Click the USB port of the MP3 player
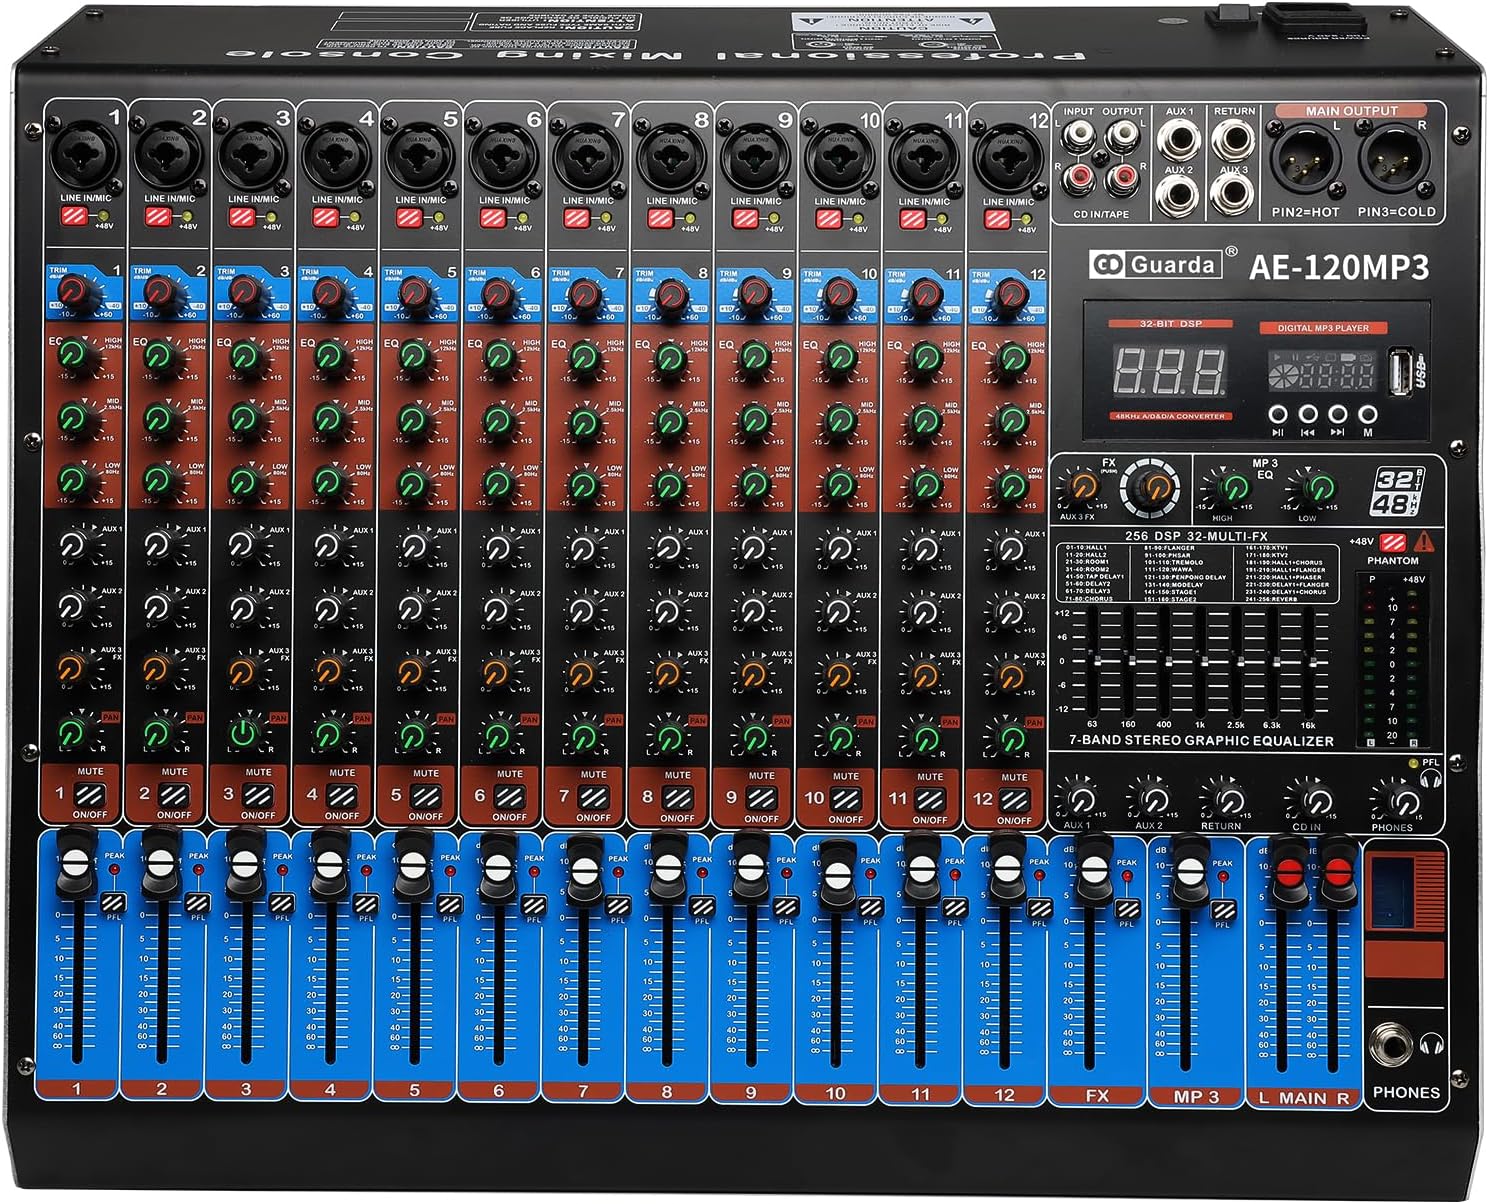This screenshot has height=1204, width=1489. tap(1401, 372)
